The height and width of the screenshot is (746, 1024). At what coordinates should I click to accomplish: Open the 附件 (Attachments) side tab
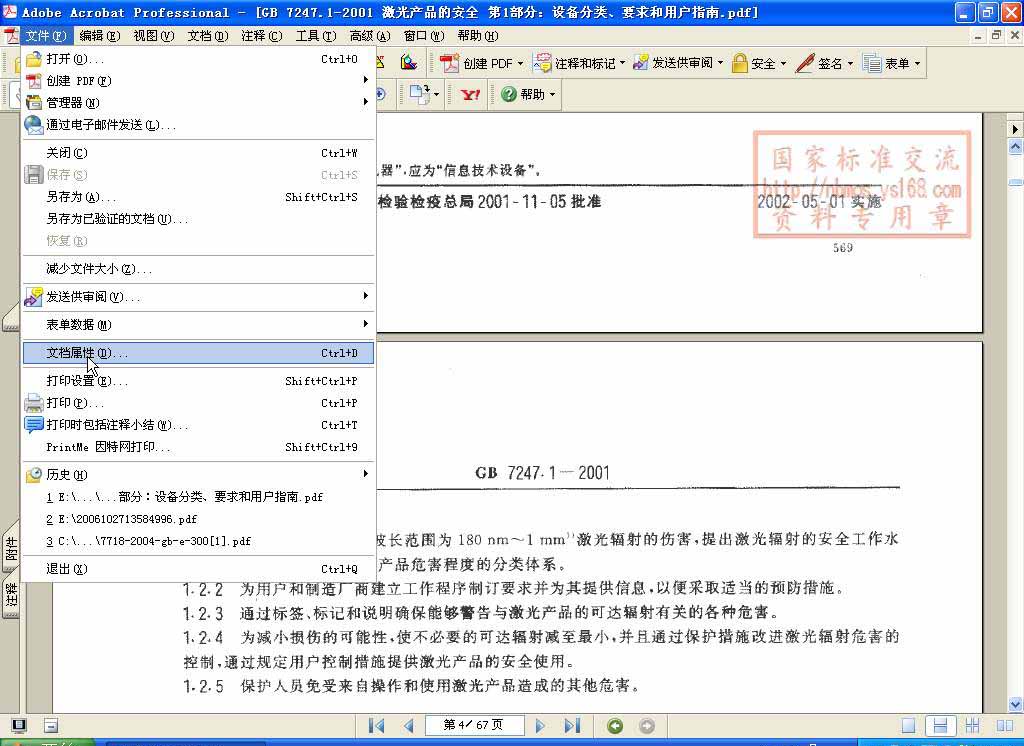click(10, 549)
